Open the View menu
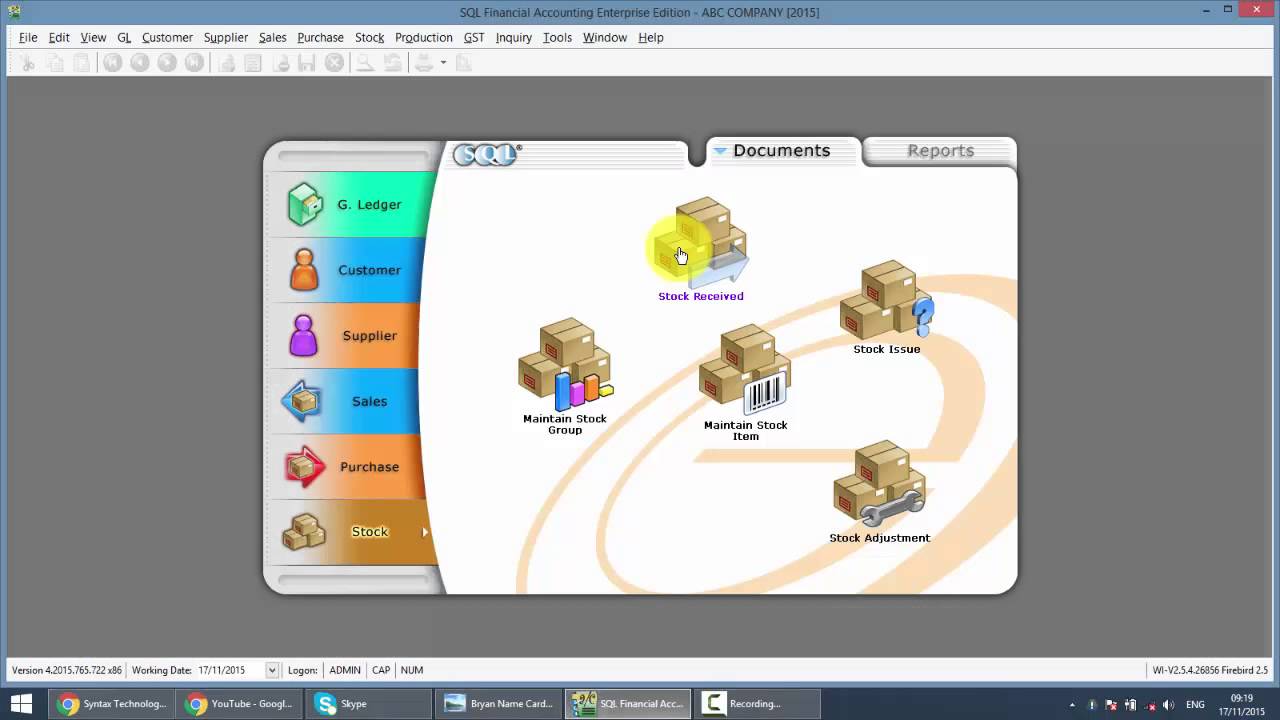The width and height of the screenshot is (1280, 720). (93, 37)
